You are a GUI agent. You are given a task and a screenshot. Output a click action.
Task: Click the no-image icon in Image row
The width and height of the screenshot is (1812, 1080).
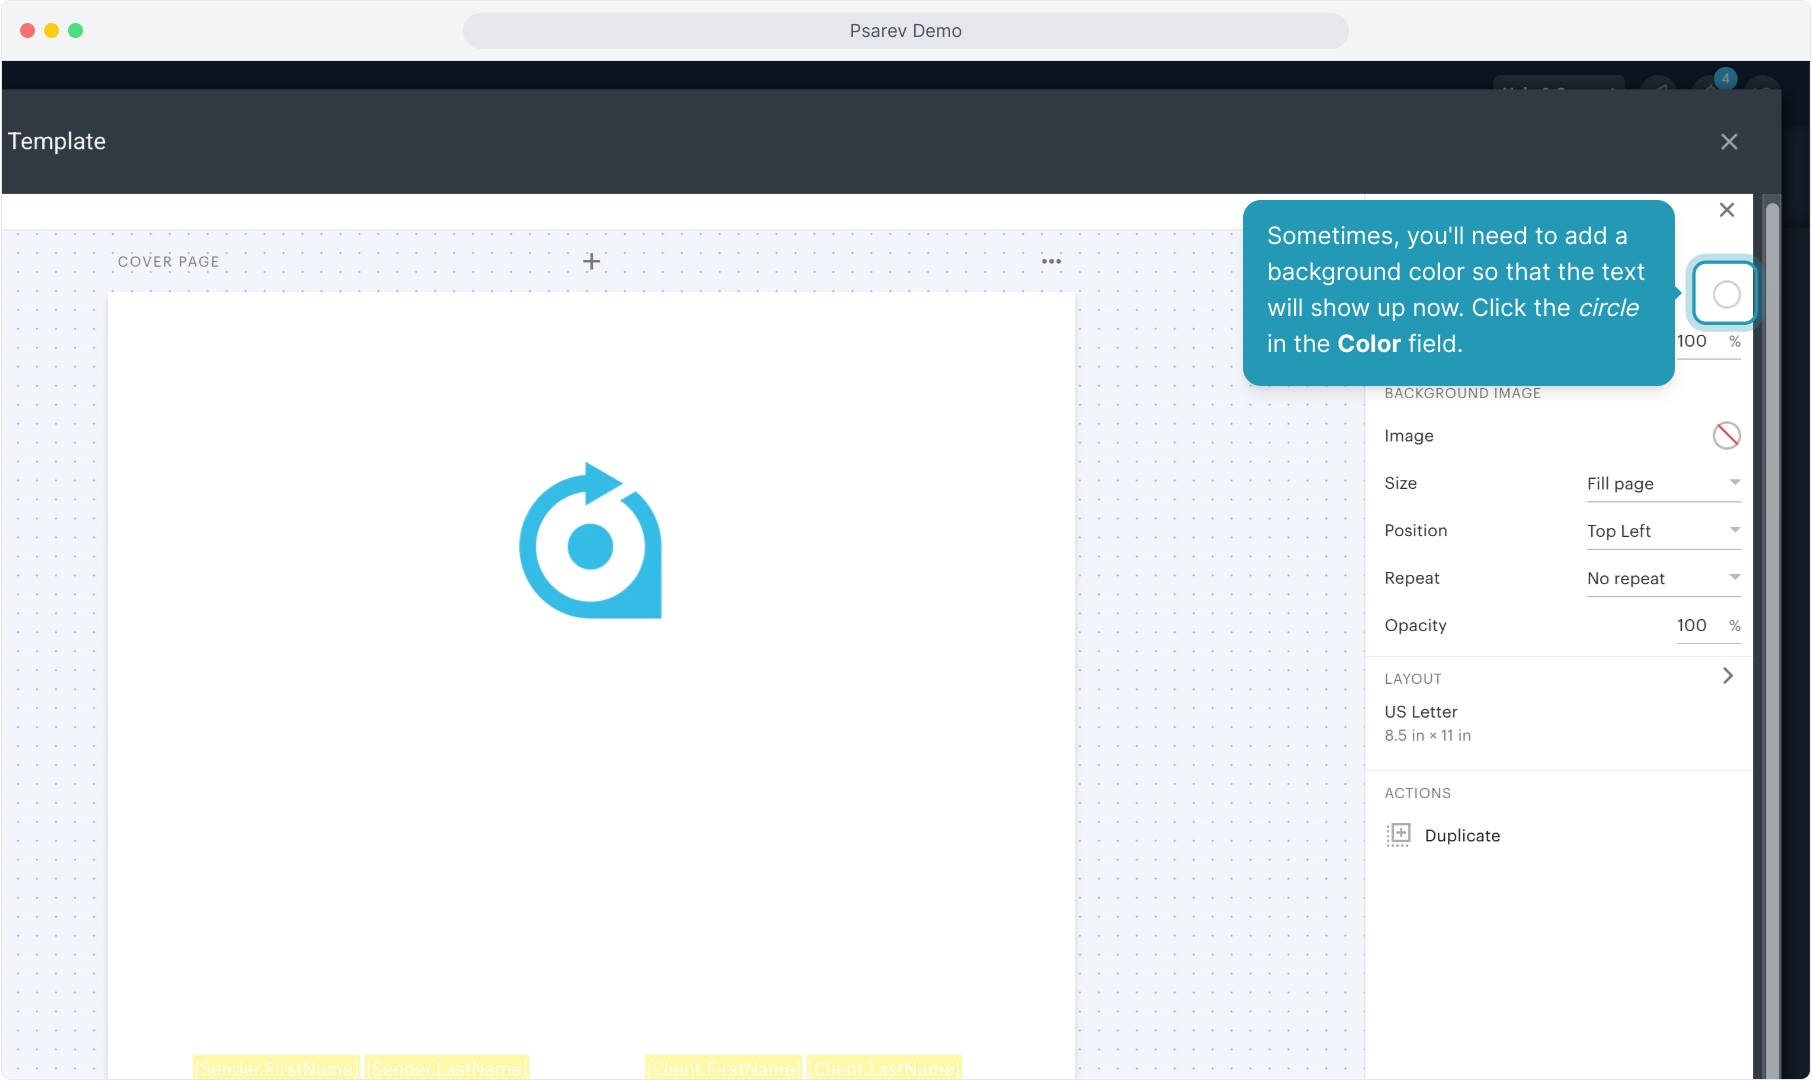pos(1726,436)
